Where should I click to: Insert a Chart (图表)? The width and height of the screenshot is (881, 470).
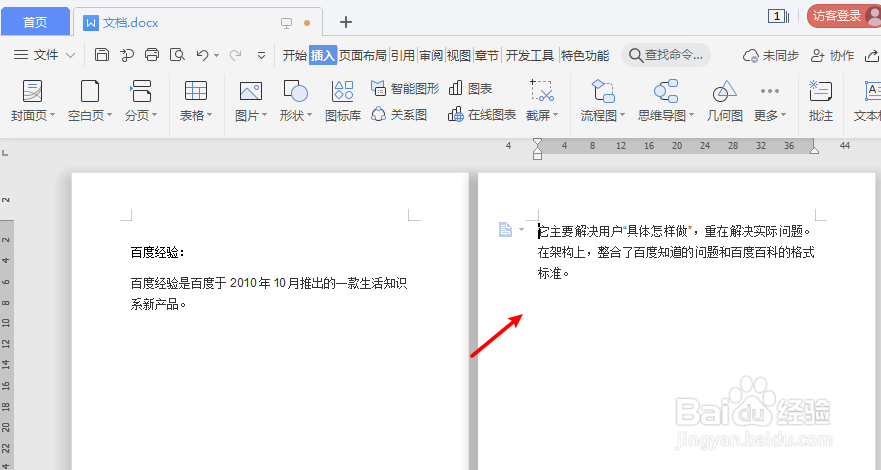click(470, 88)
